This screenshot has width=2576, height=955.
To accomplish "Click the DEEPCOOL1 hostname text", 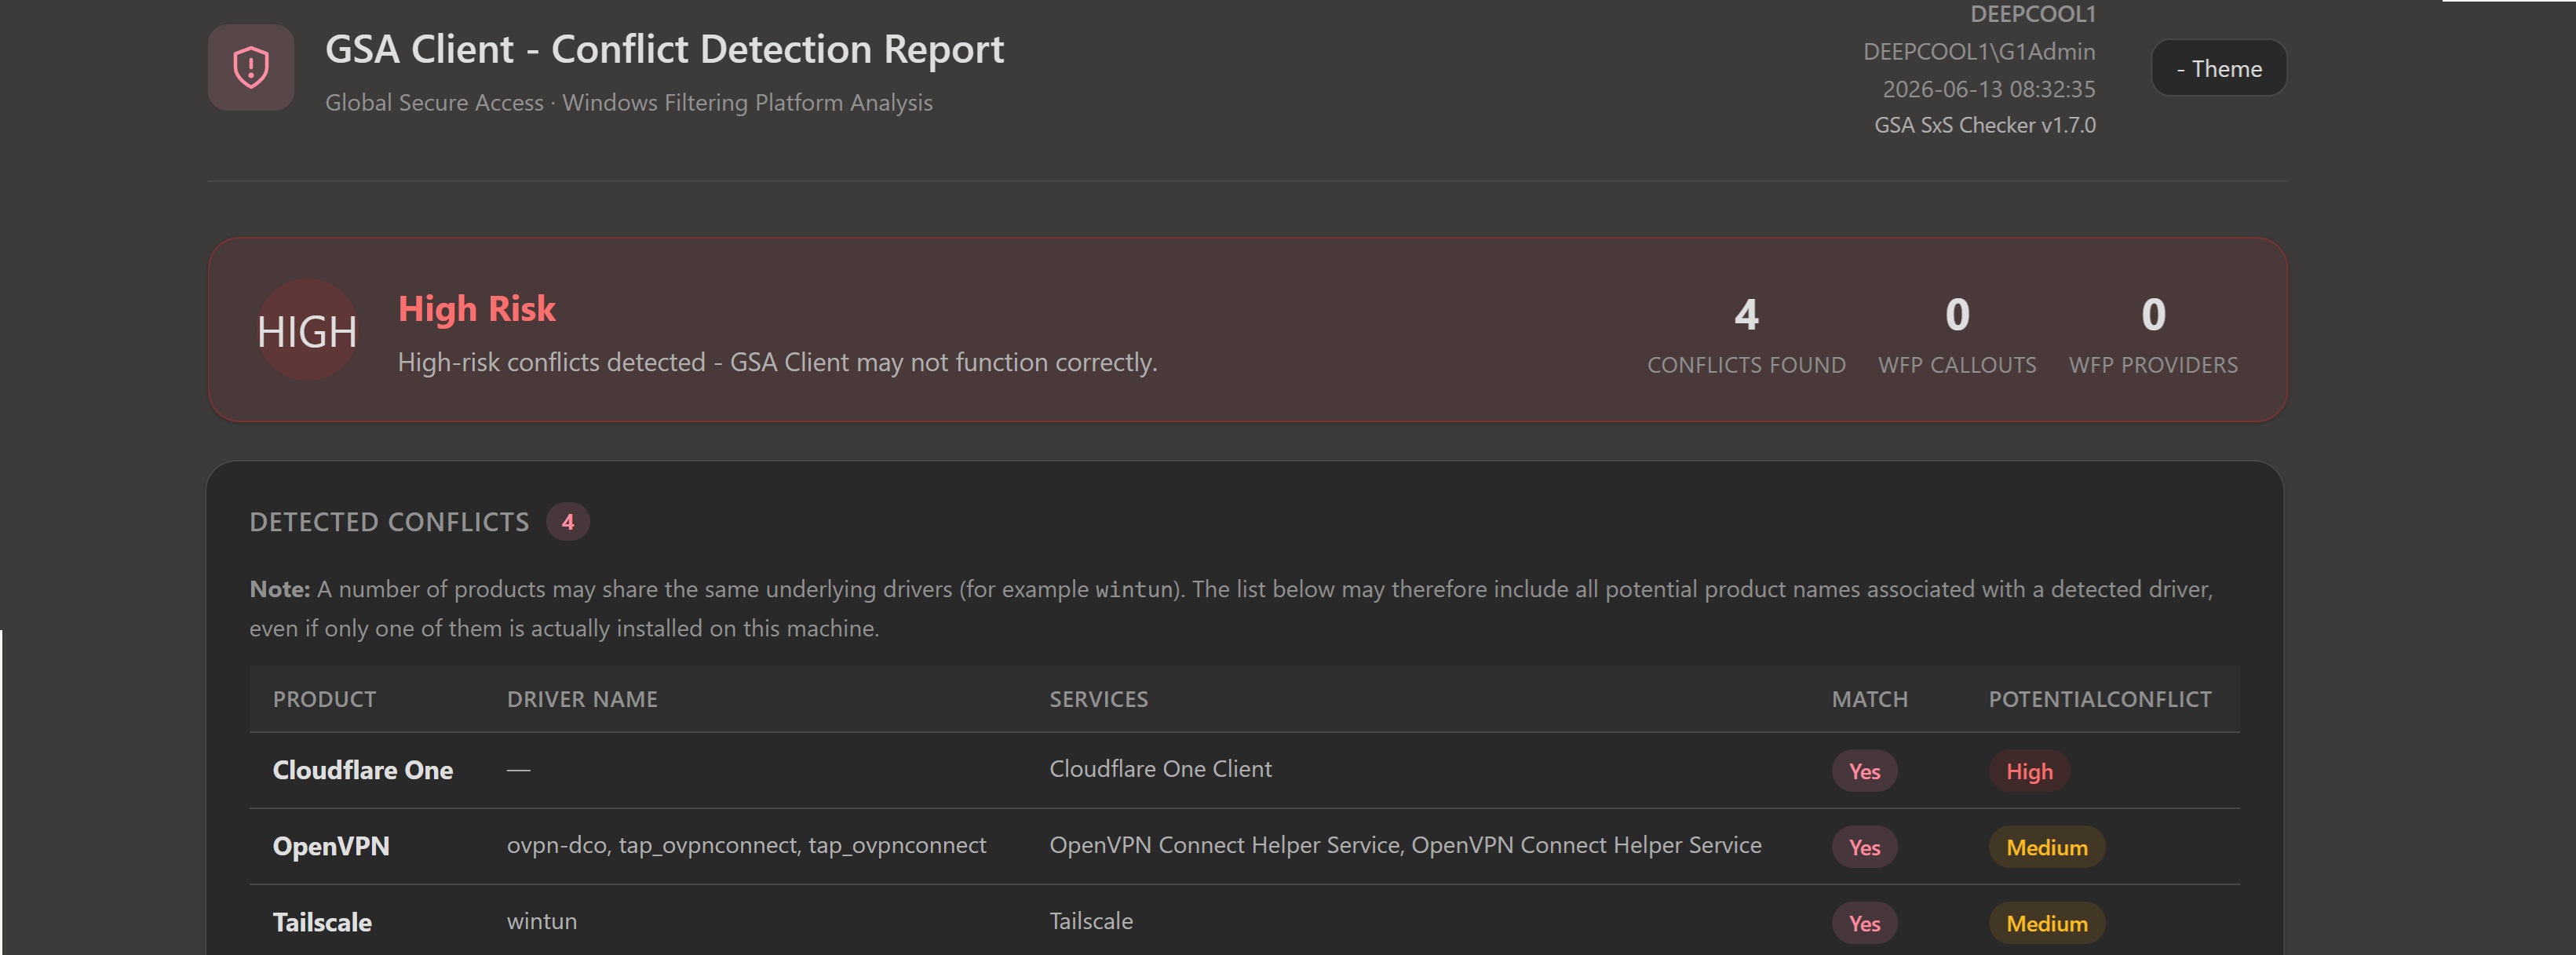I will (2032, 14).
